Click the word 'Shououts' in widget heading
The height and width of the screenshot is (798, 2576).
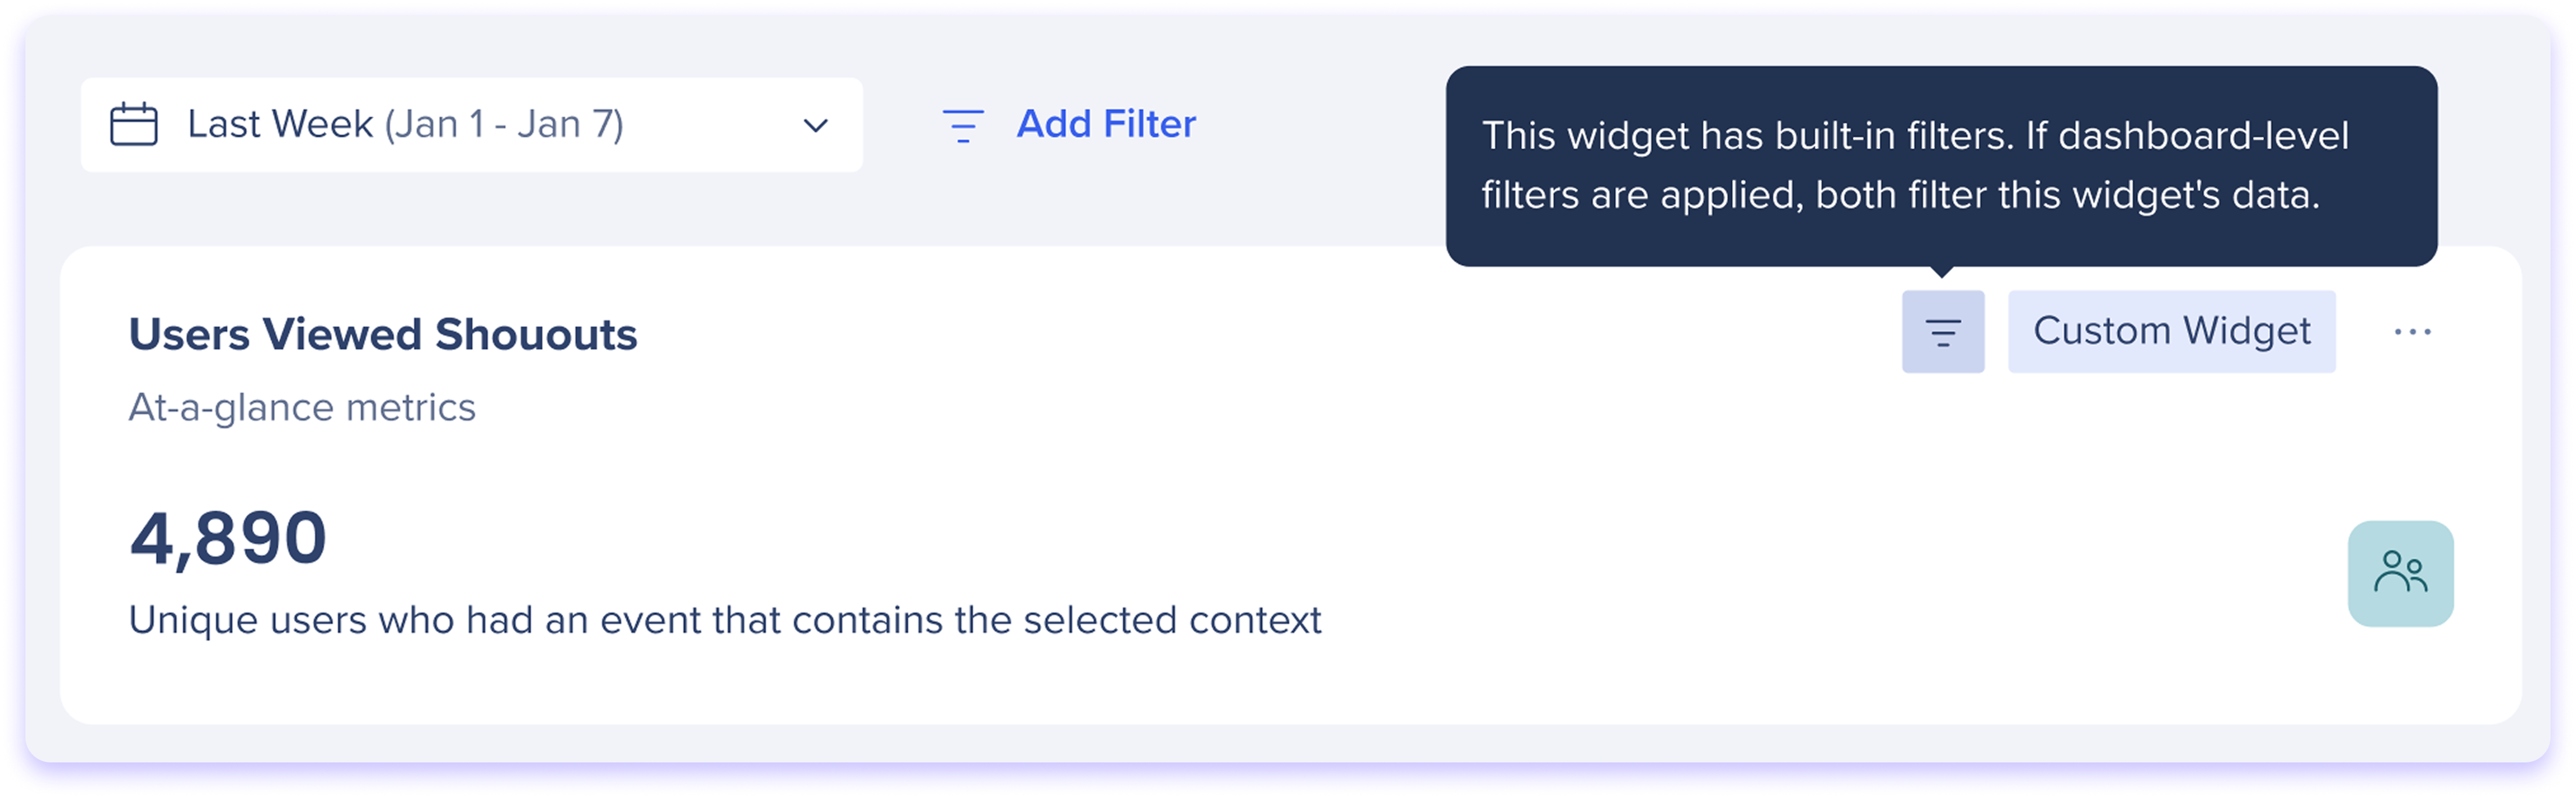tap(536, 334)
